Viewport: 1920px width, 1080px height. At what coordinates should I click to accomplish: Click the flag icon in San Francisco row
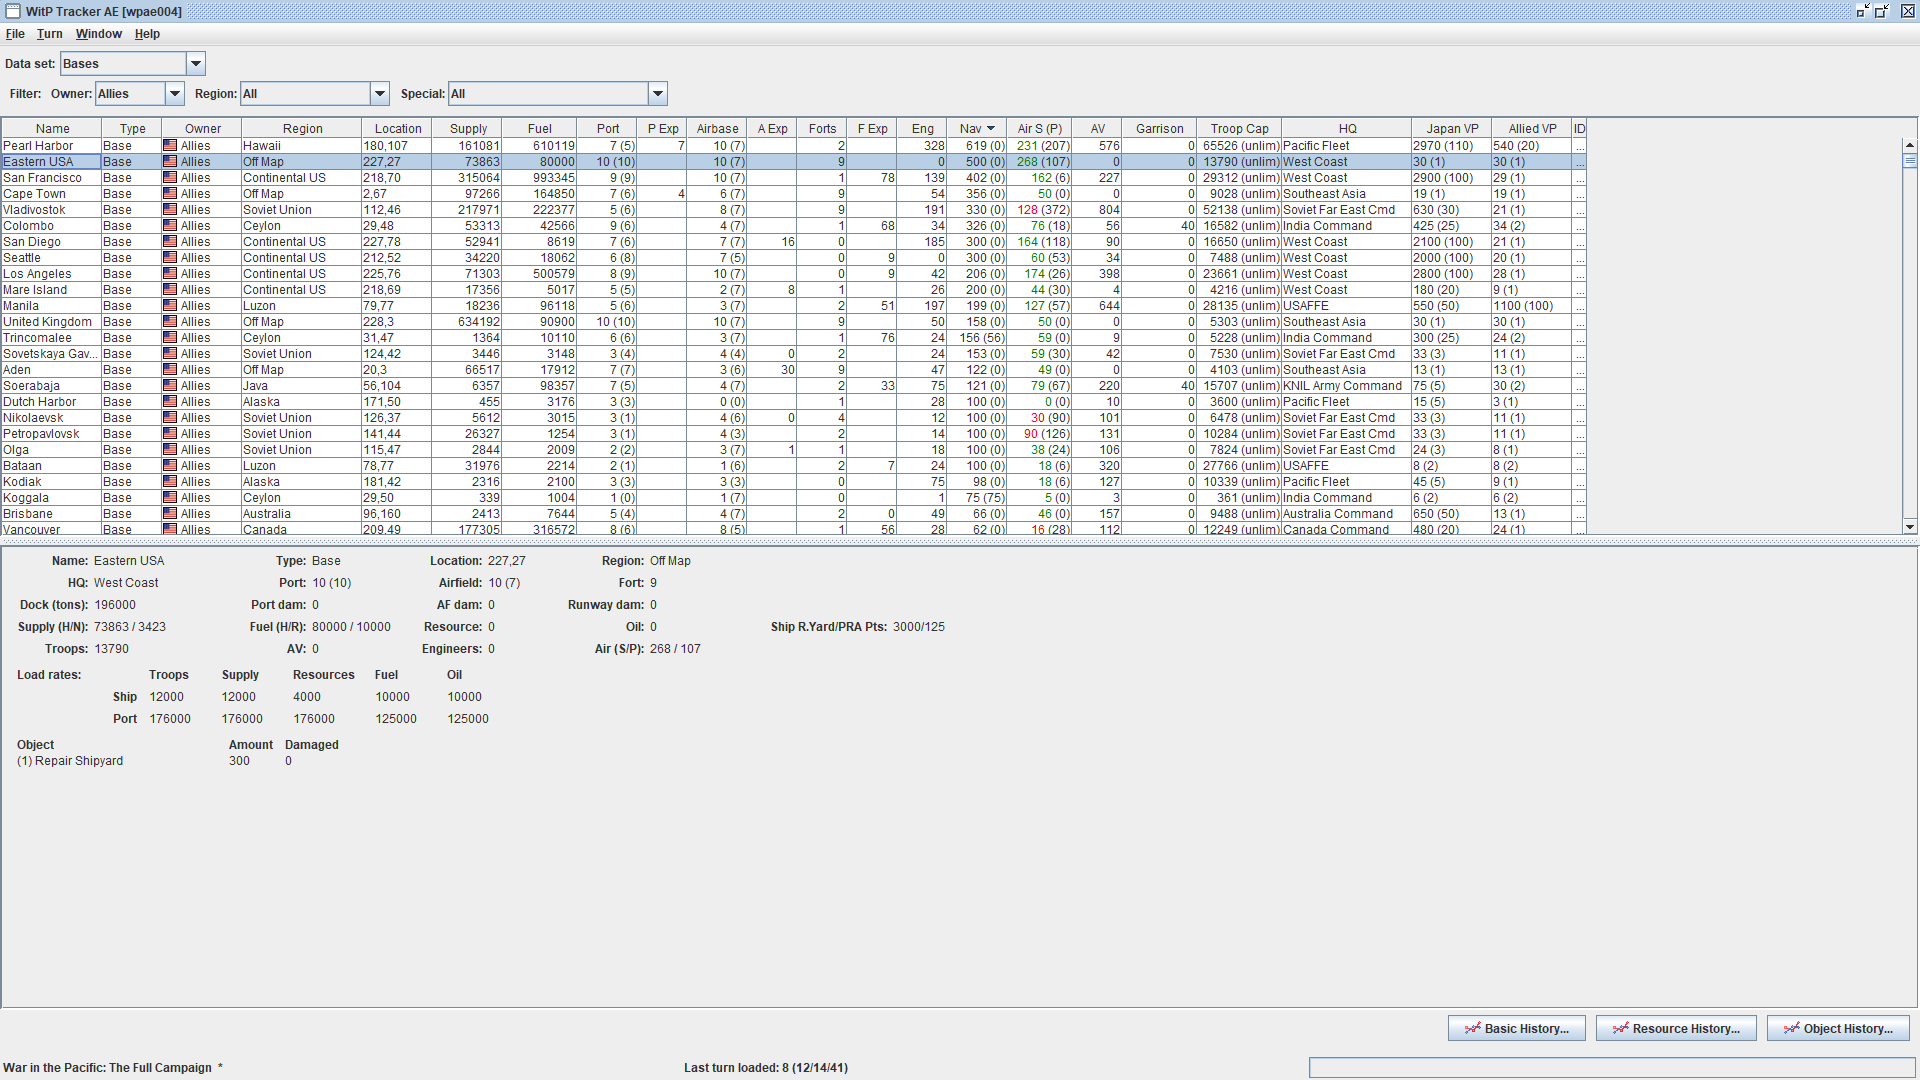tap(170, 178)
